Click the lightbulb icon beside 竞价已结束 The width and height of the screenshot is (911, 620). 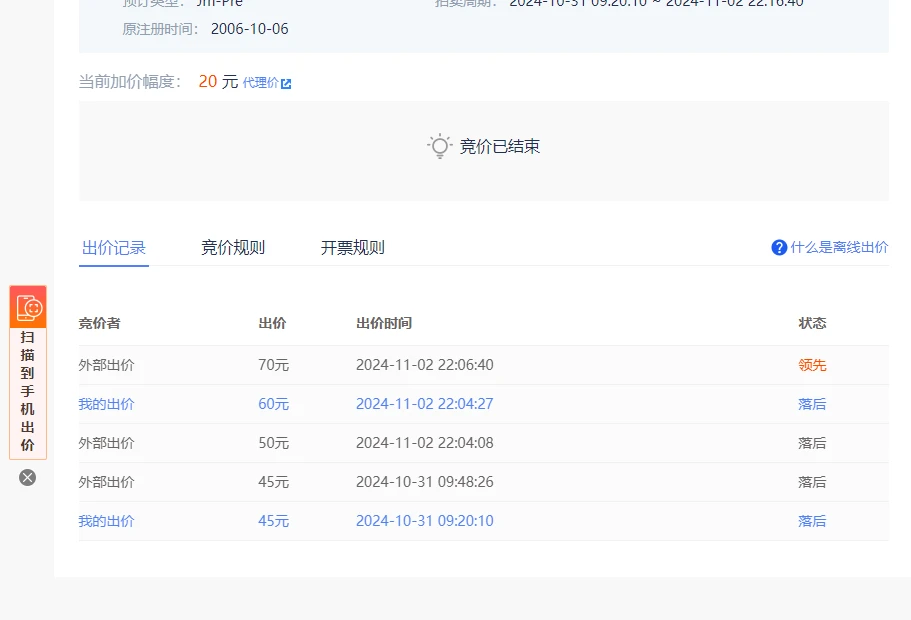tap(440, 146)
